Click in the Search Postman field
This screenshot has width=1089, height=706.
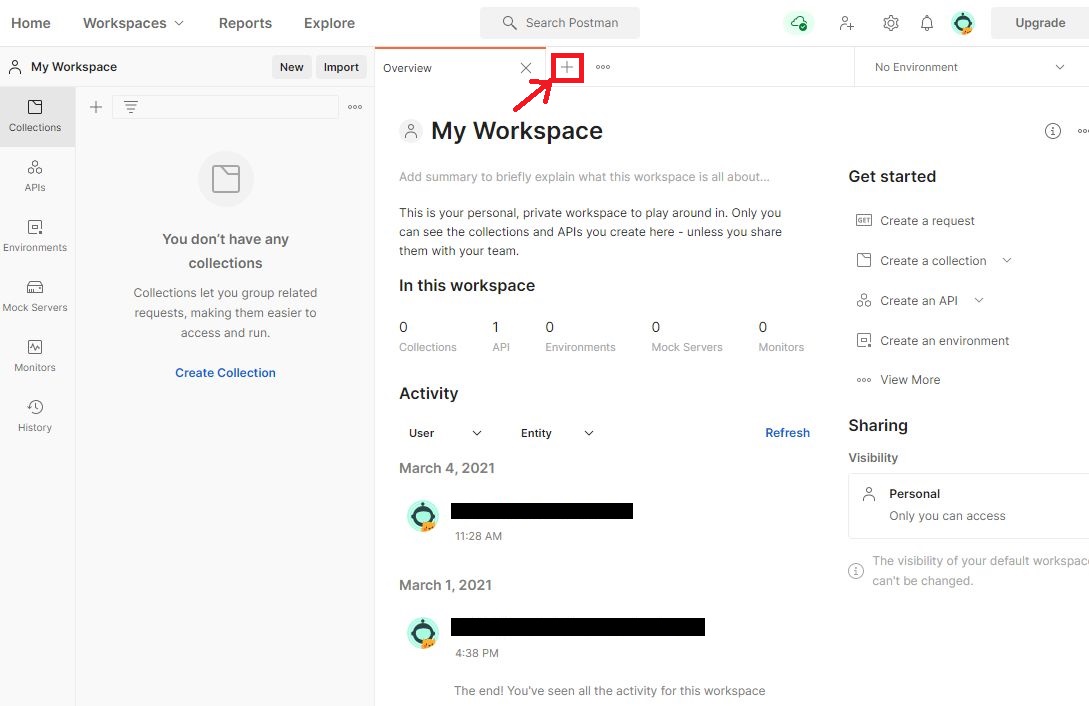[560, 23]
